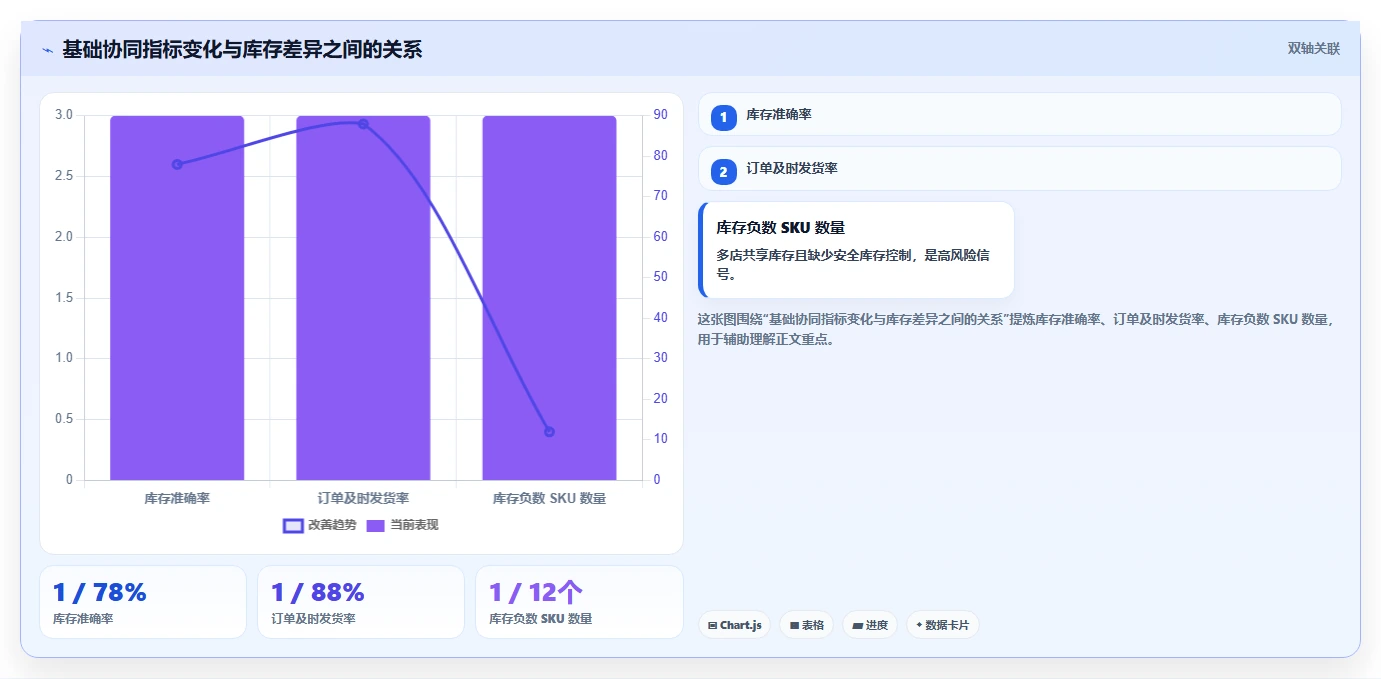The image size is (1381, 679).
Task: Click the 进度 tag icon
Action: coord(857,625)
